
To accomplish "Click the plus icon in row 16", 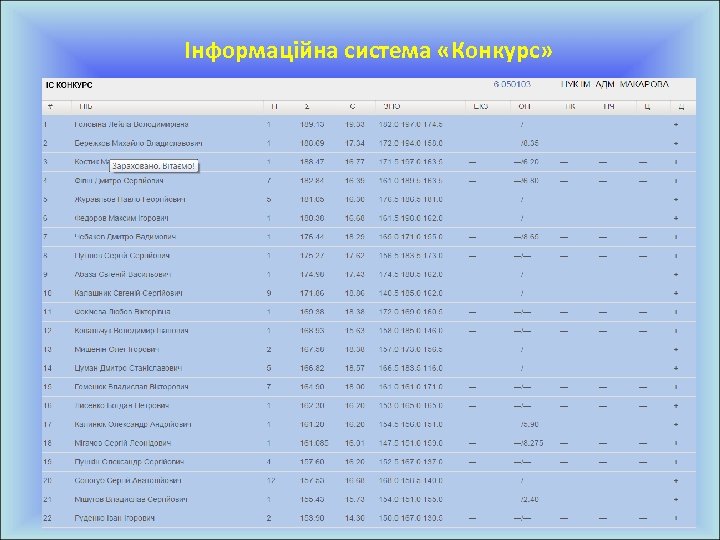I will pyautogui.click(x=676, y=406).
